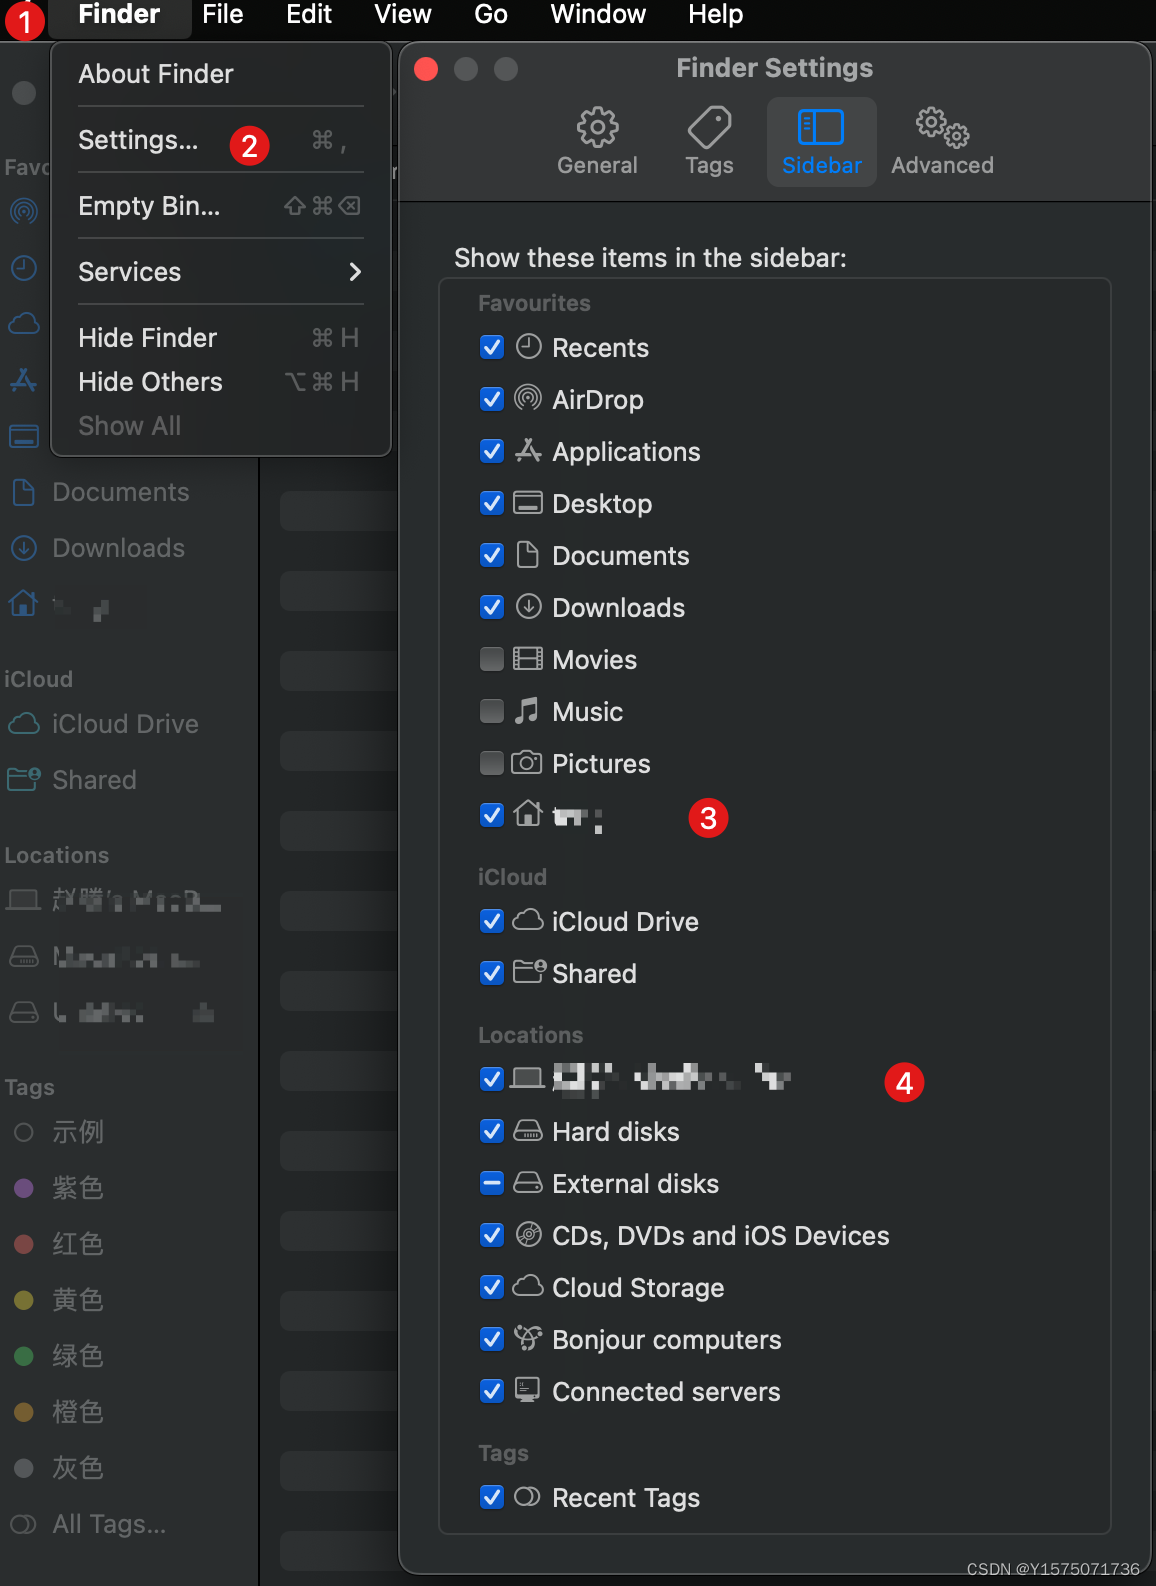Open the Edit menu
The width and height of the screenshot is (1156, 1586).
click(x=309, y=14)
